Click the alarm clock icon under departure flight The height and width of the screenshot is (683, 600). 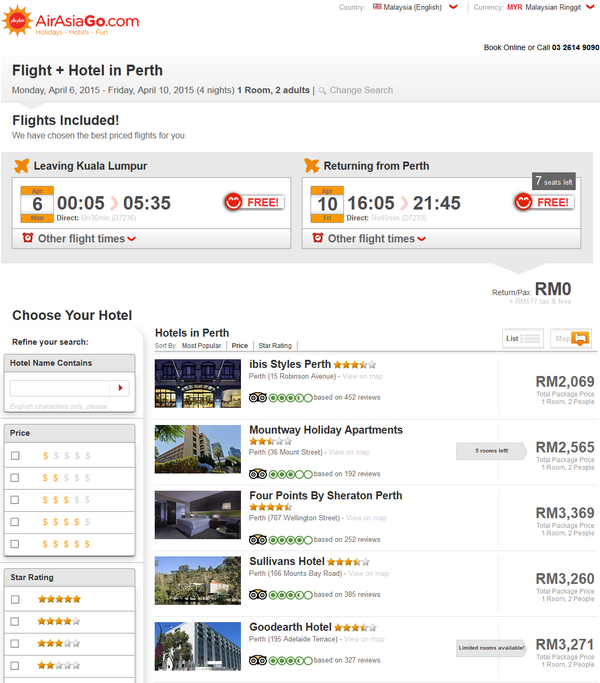point(28,238)
